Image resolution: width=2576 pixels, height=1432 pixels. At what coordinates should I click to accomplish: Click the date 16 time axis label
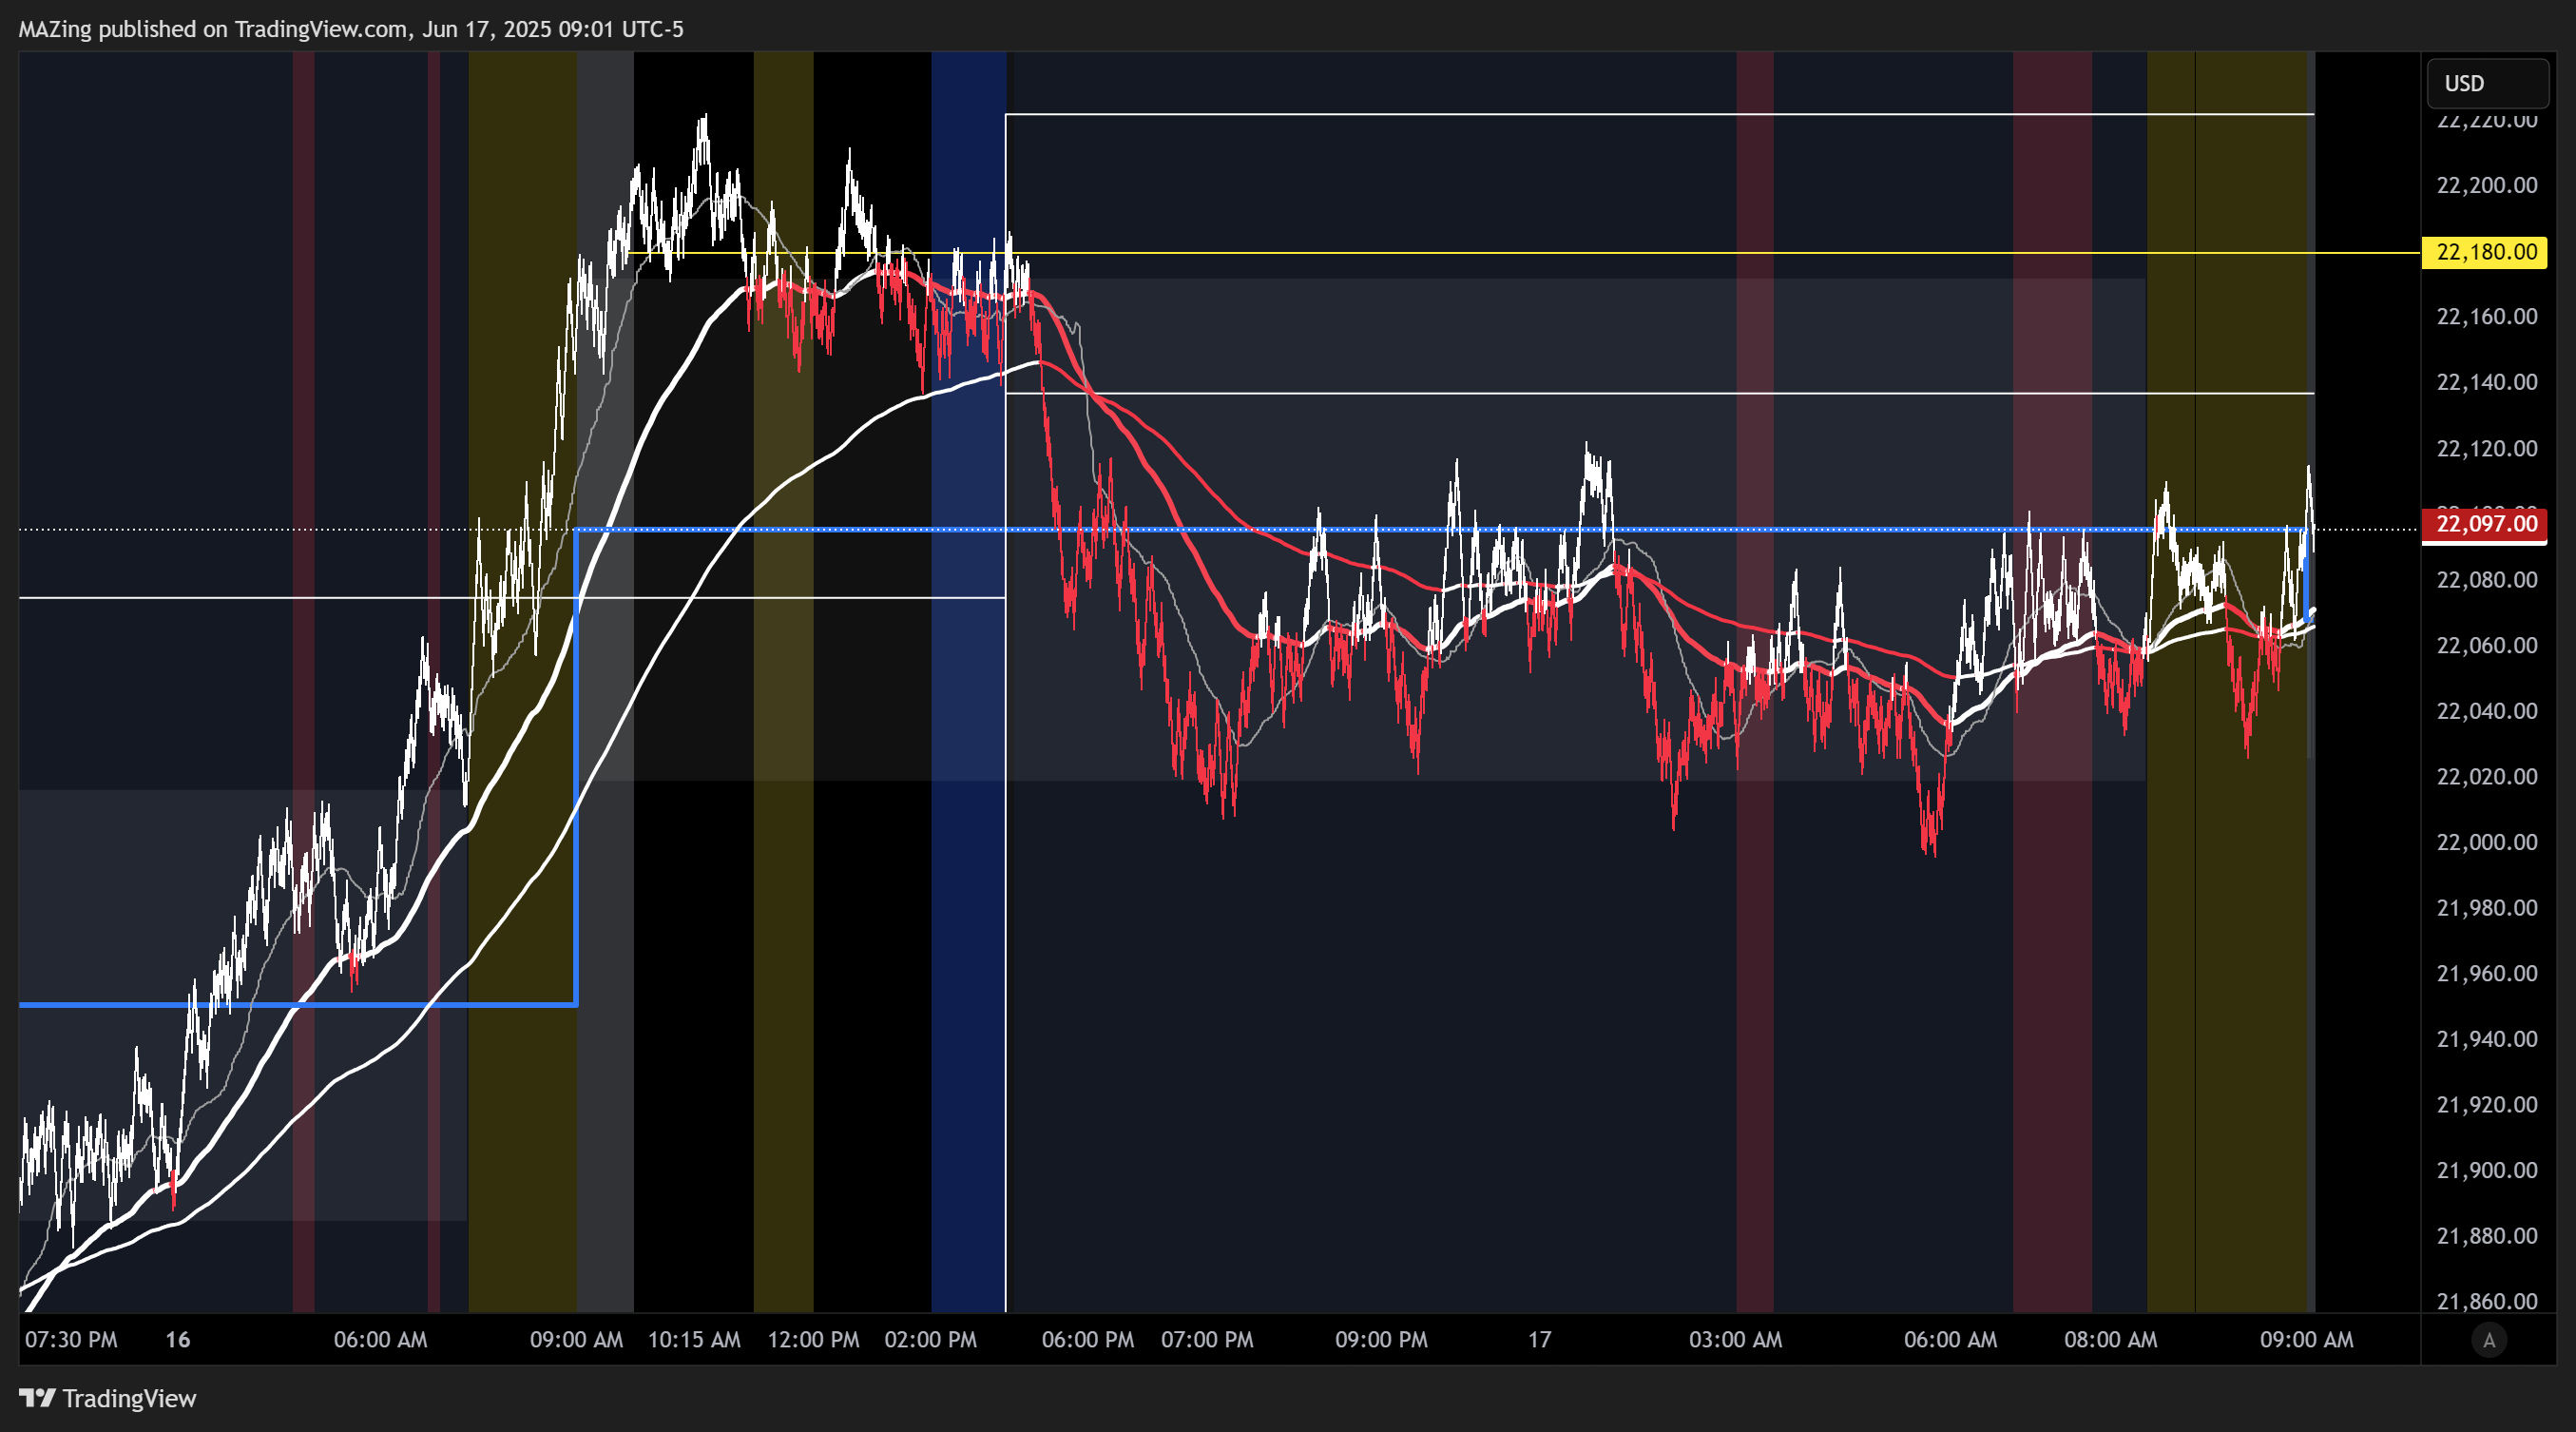(x=178, y=1340)
